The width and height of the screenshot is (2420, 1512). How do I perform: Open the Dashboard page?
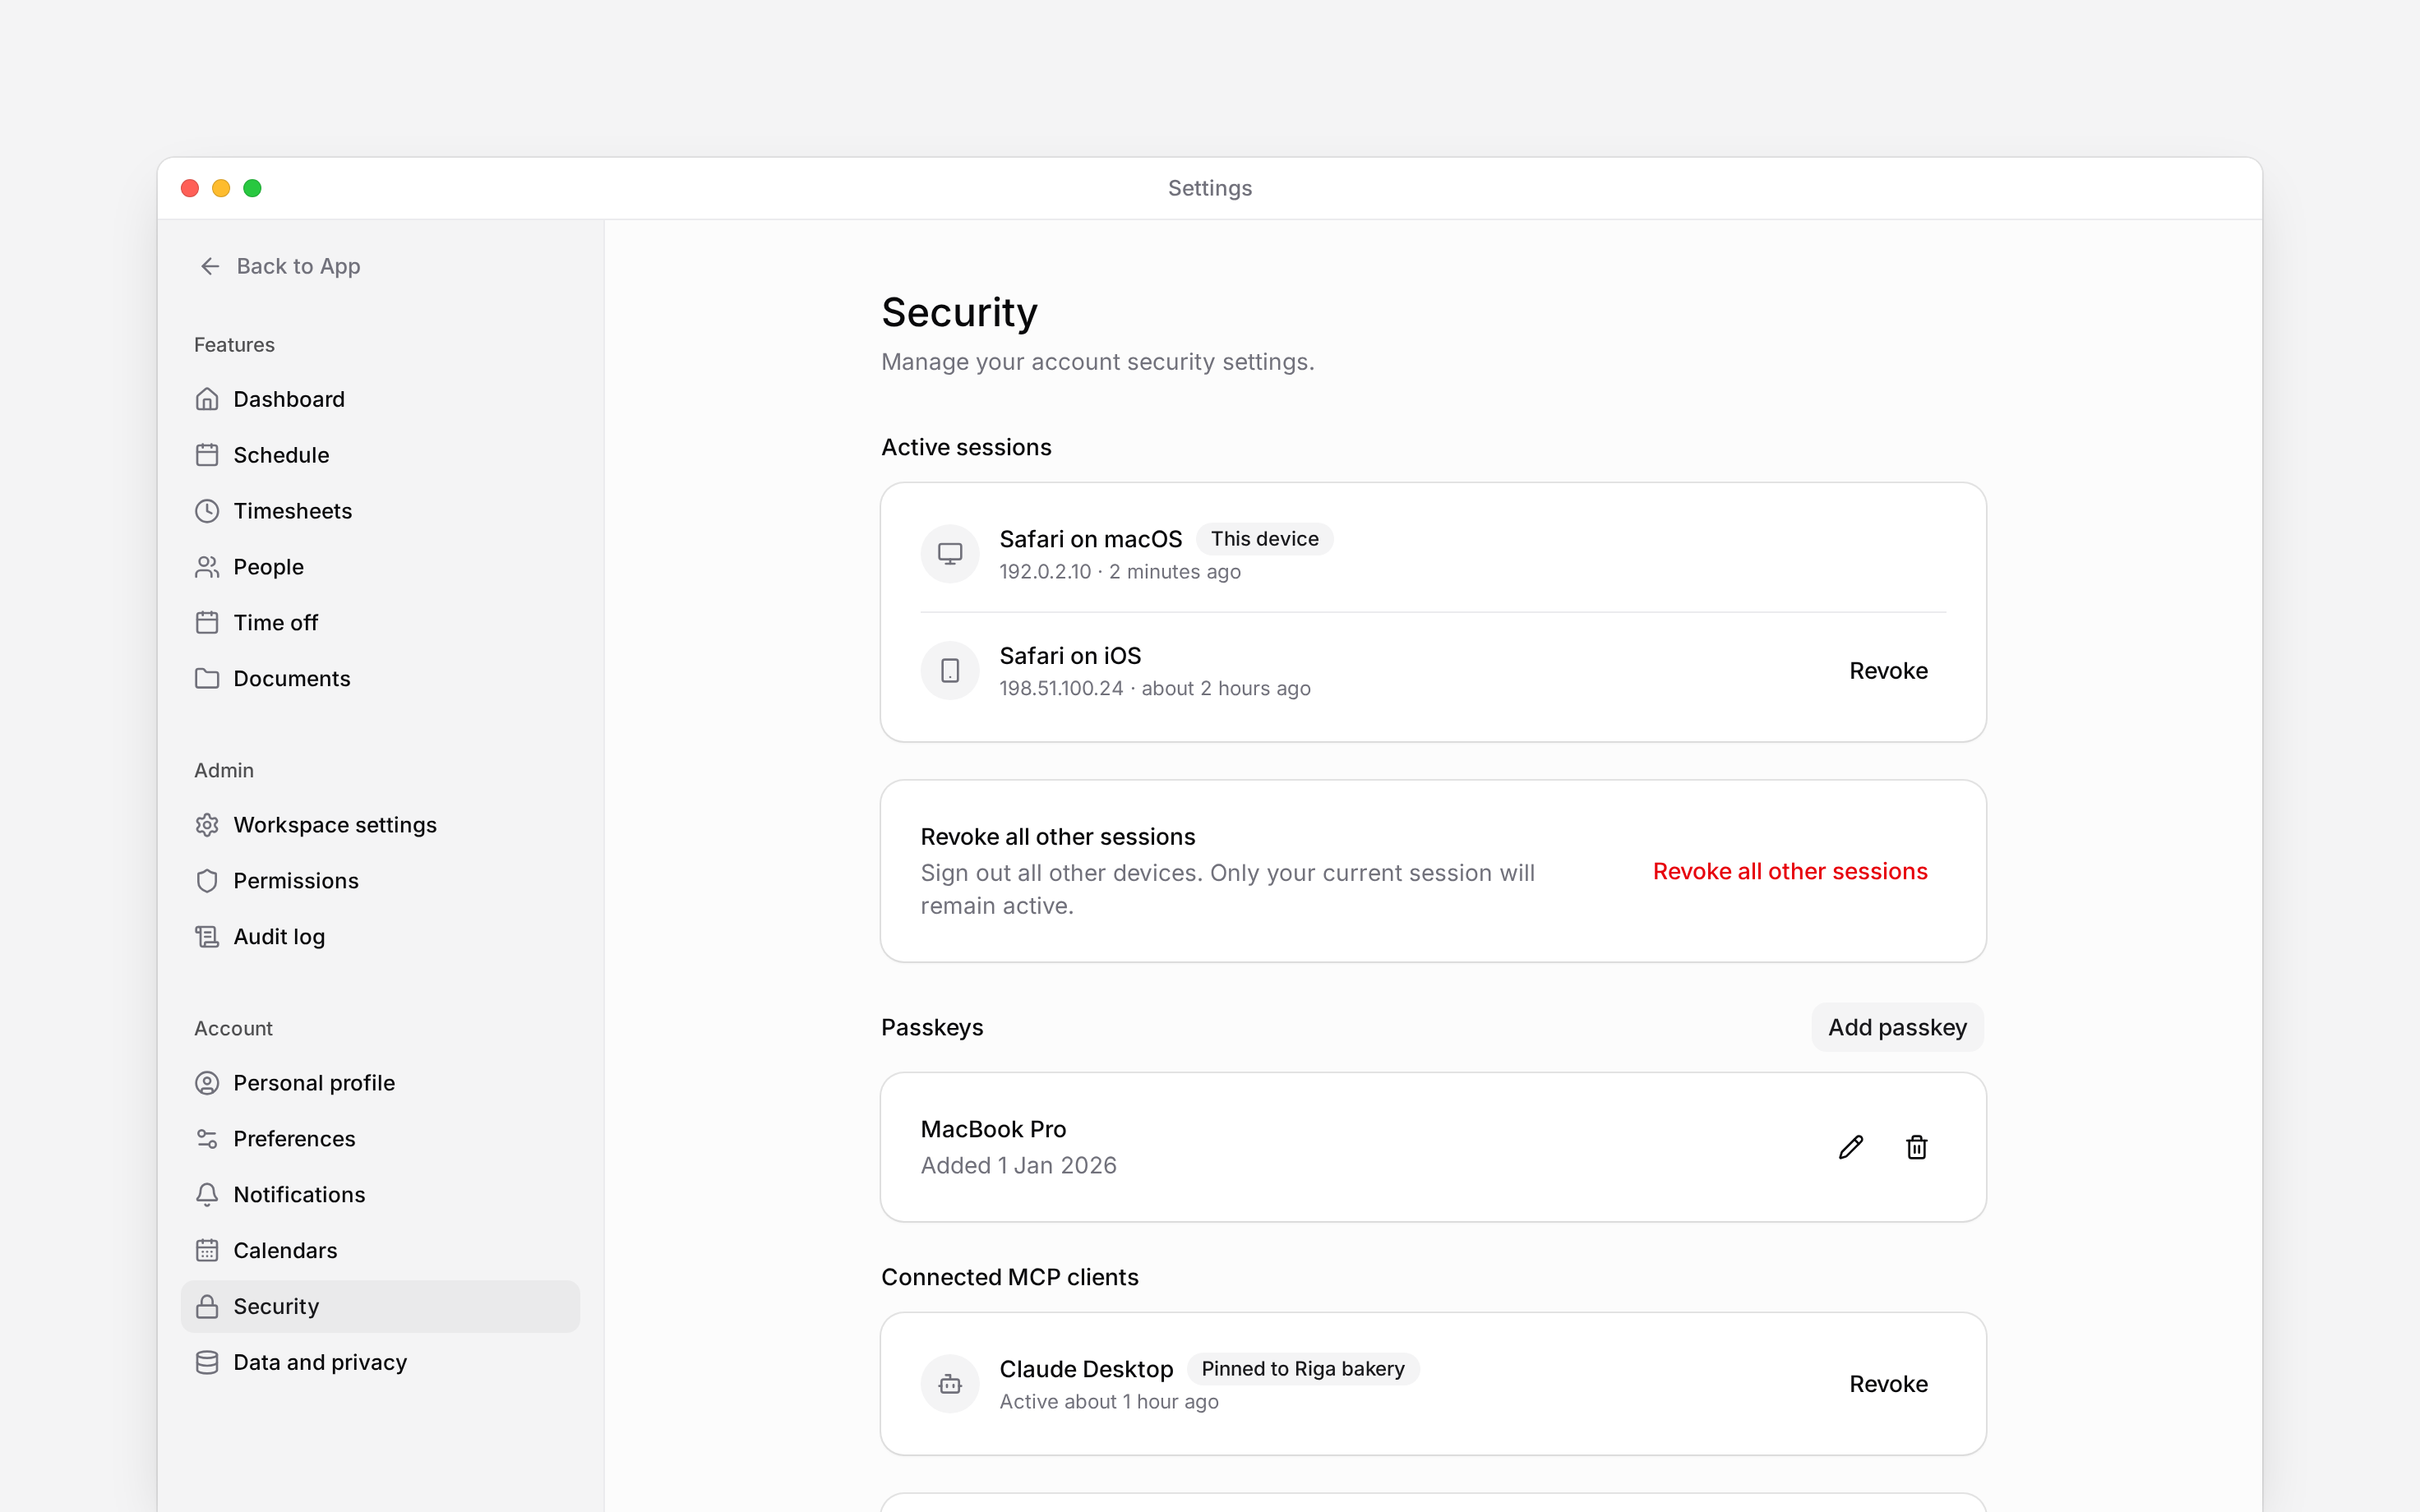(380, 399)
